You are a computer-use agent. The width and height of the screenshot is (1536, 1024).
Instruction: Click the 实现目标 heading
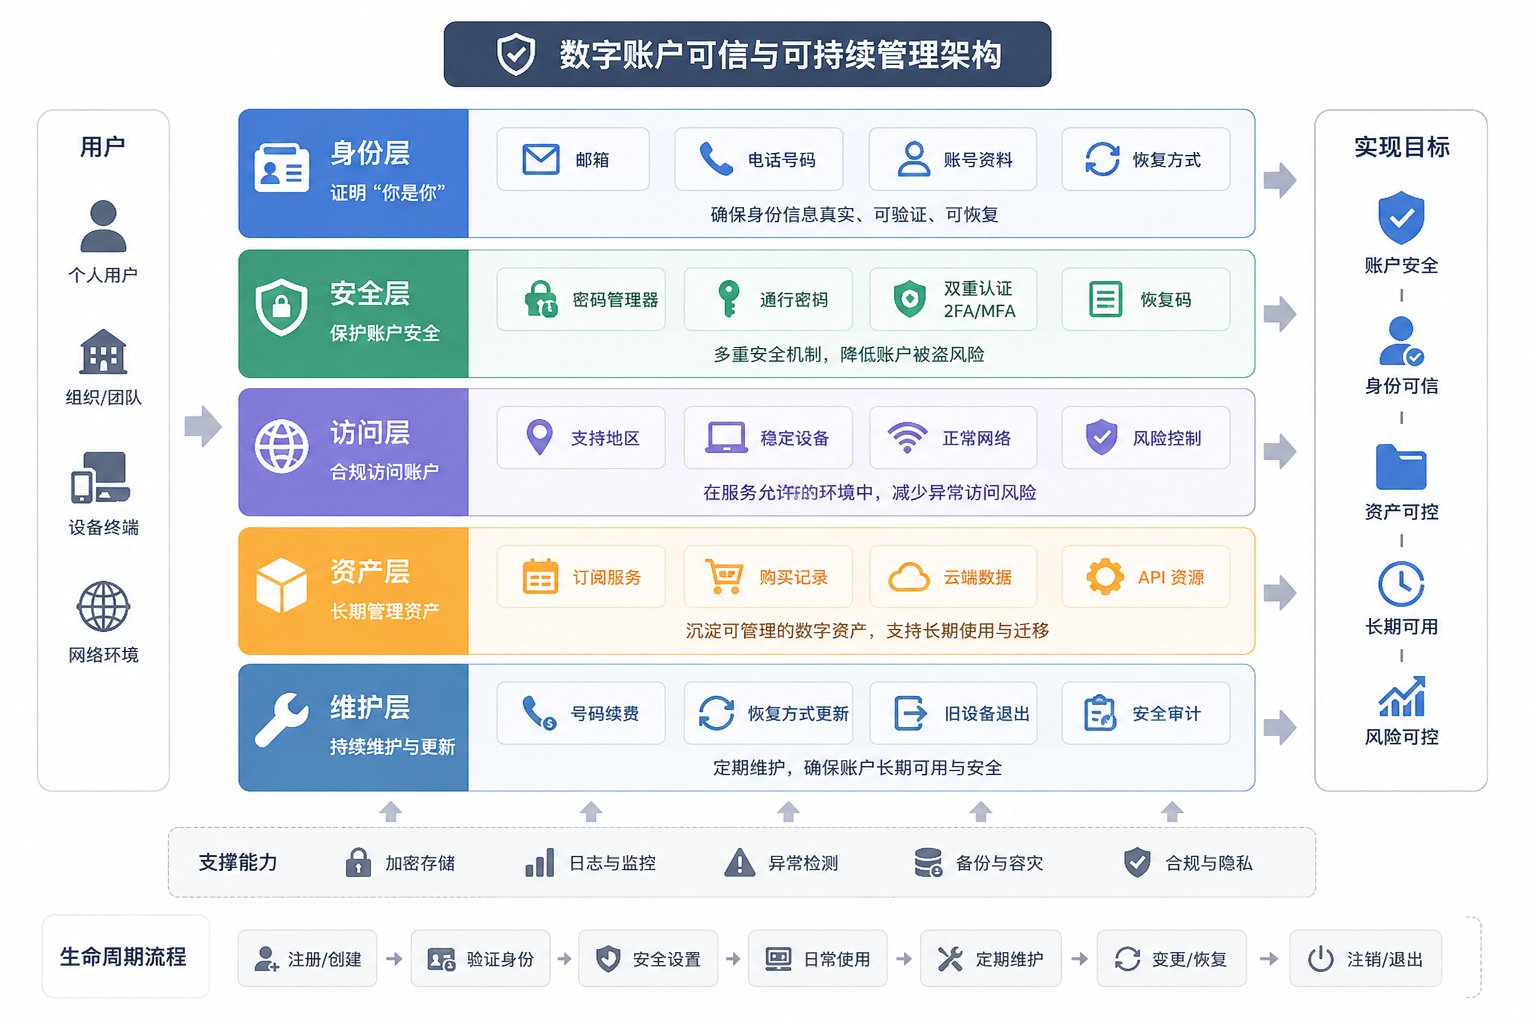(1401, 147)
